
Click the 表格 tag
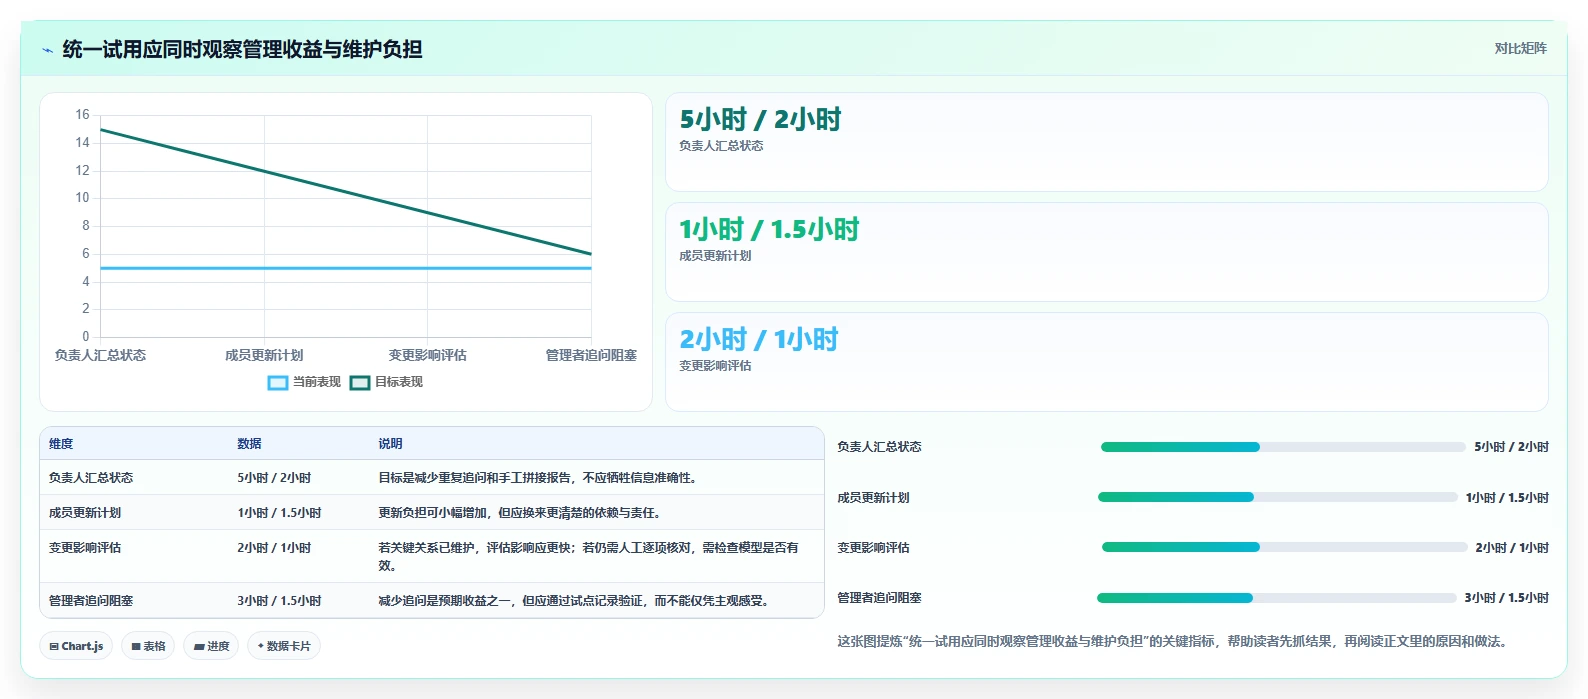[148, 646]
